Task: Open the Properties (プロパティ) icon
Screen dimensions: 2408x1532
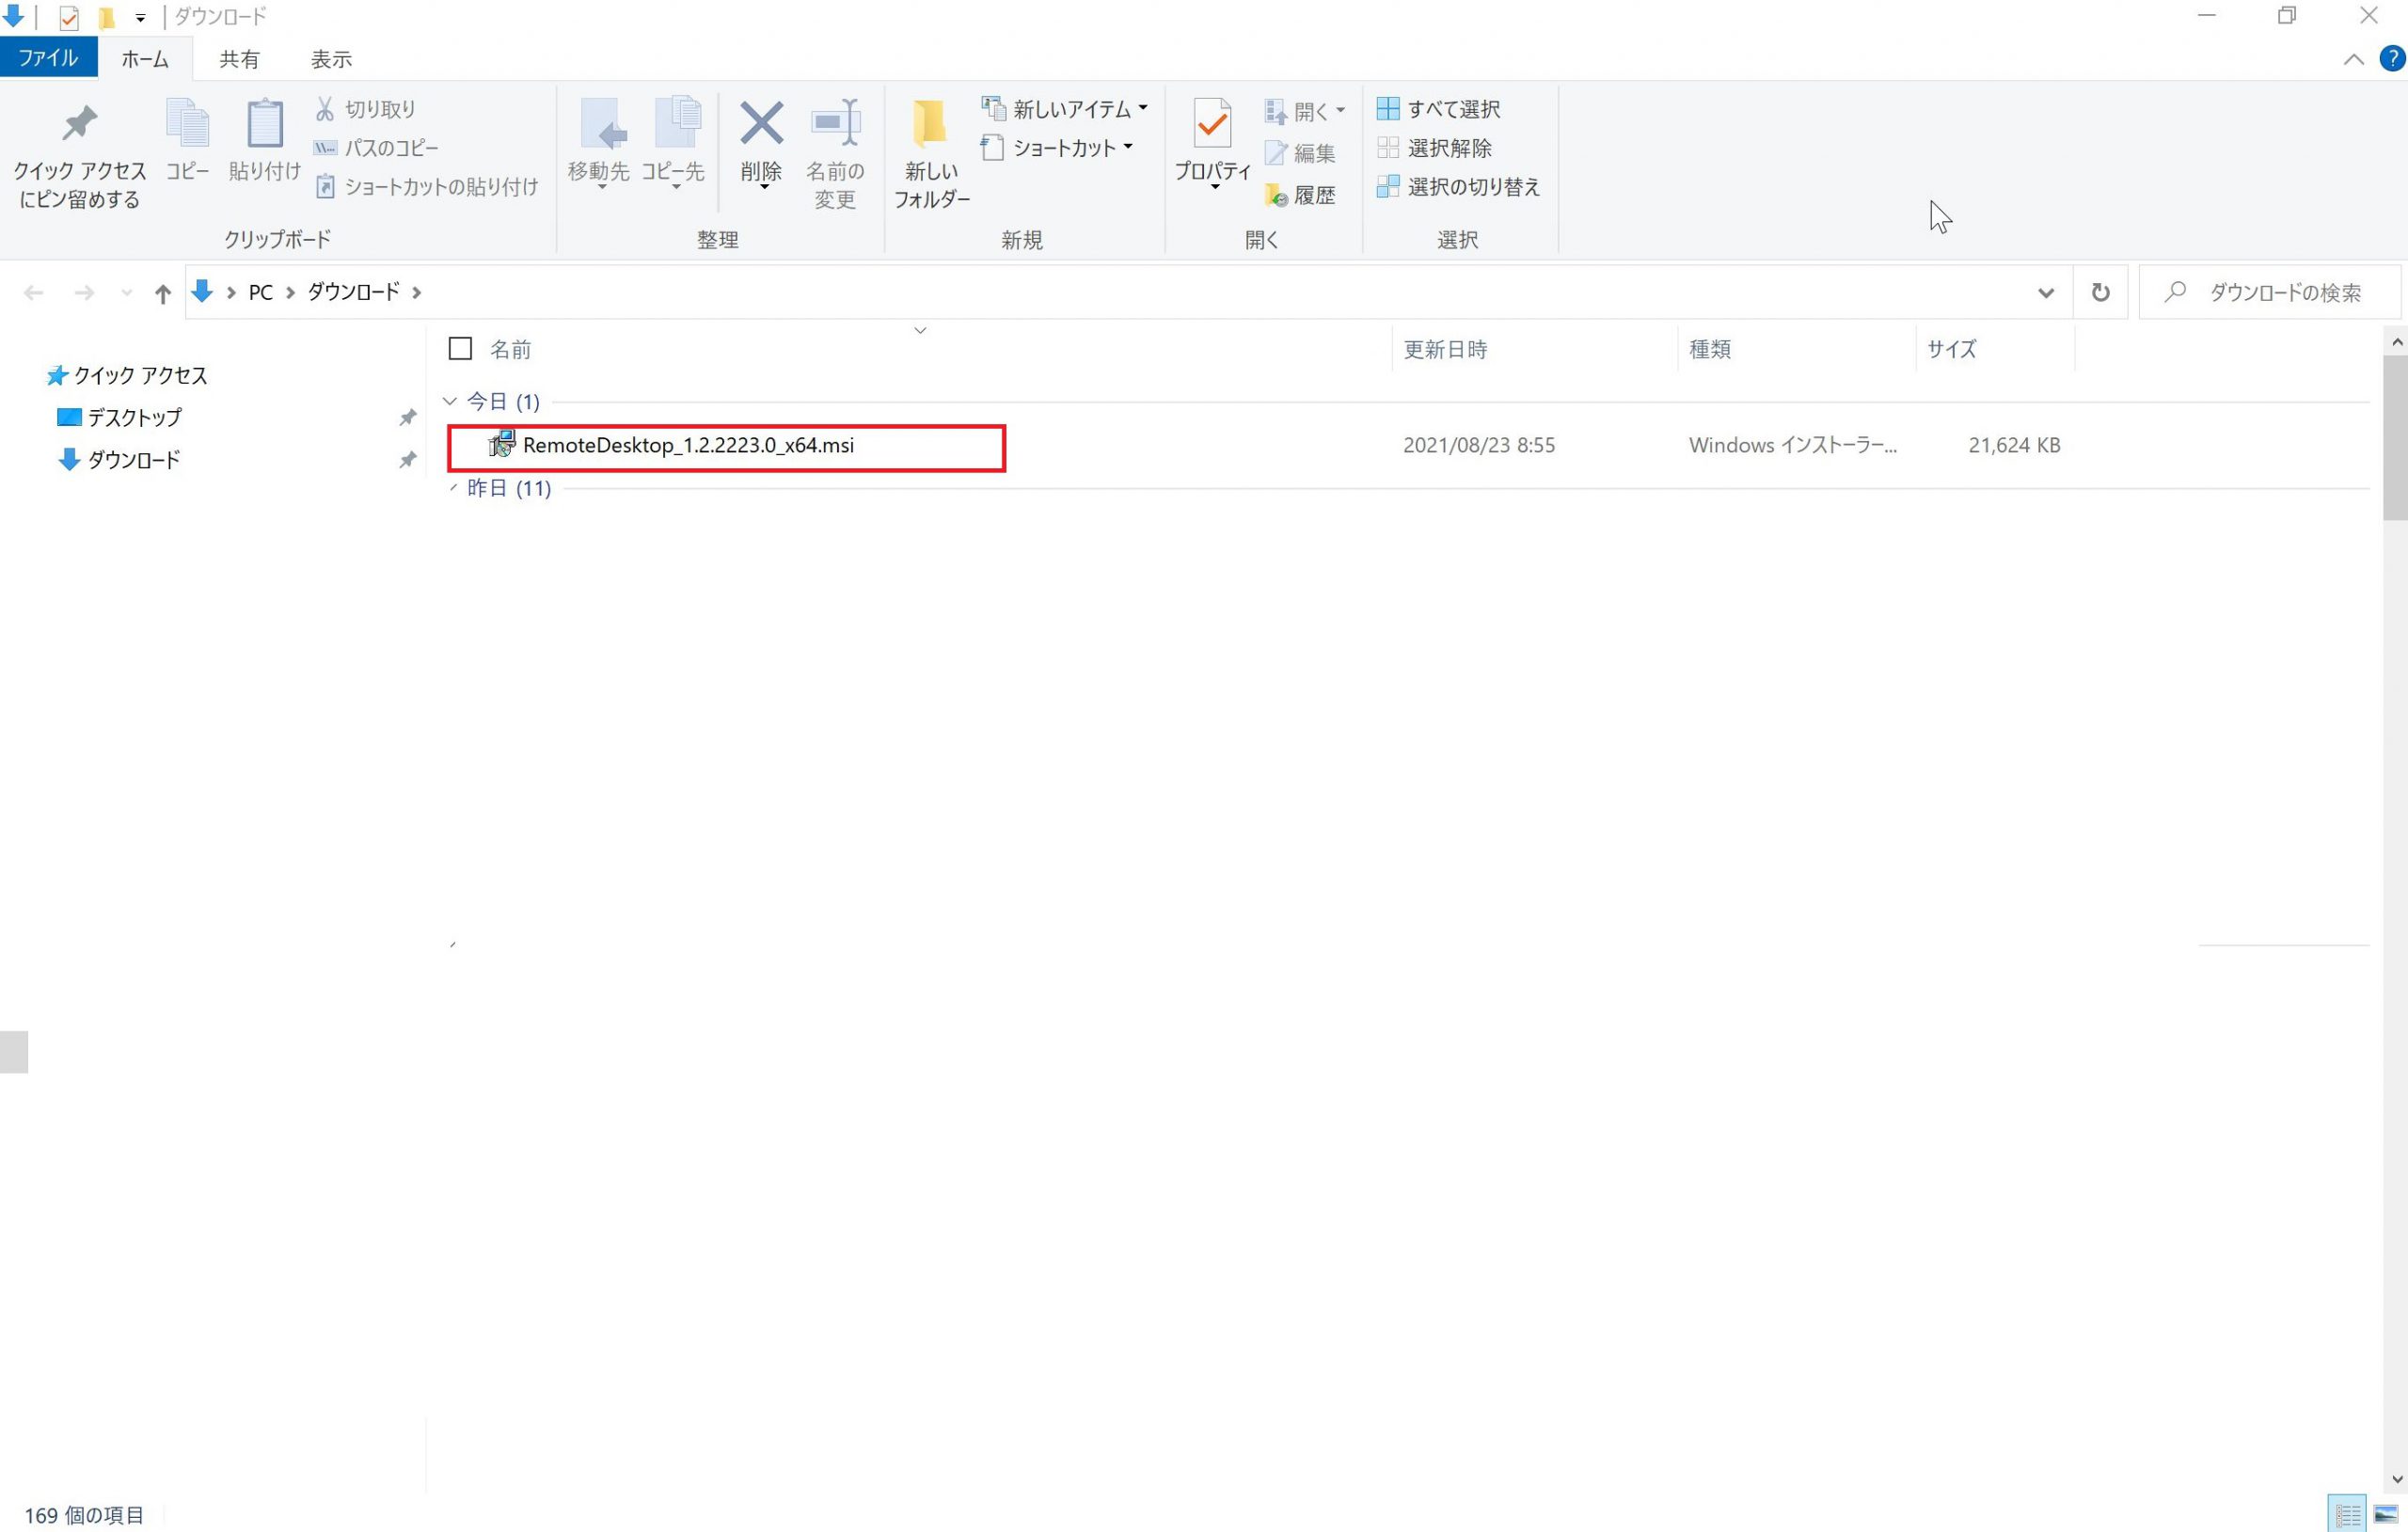Action: pos(1212,124)
